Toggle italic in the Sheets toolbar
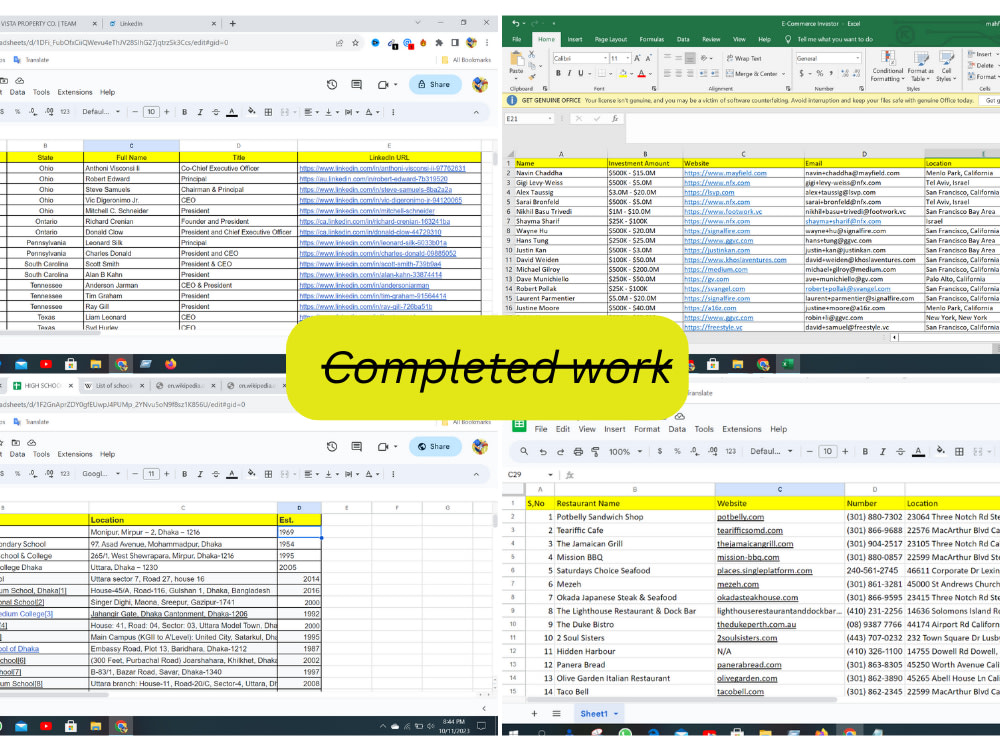 [881, 451]
